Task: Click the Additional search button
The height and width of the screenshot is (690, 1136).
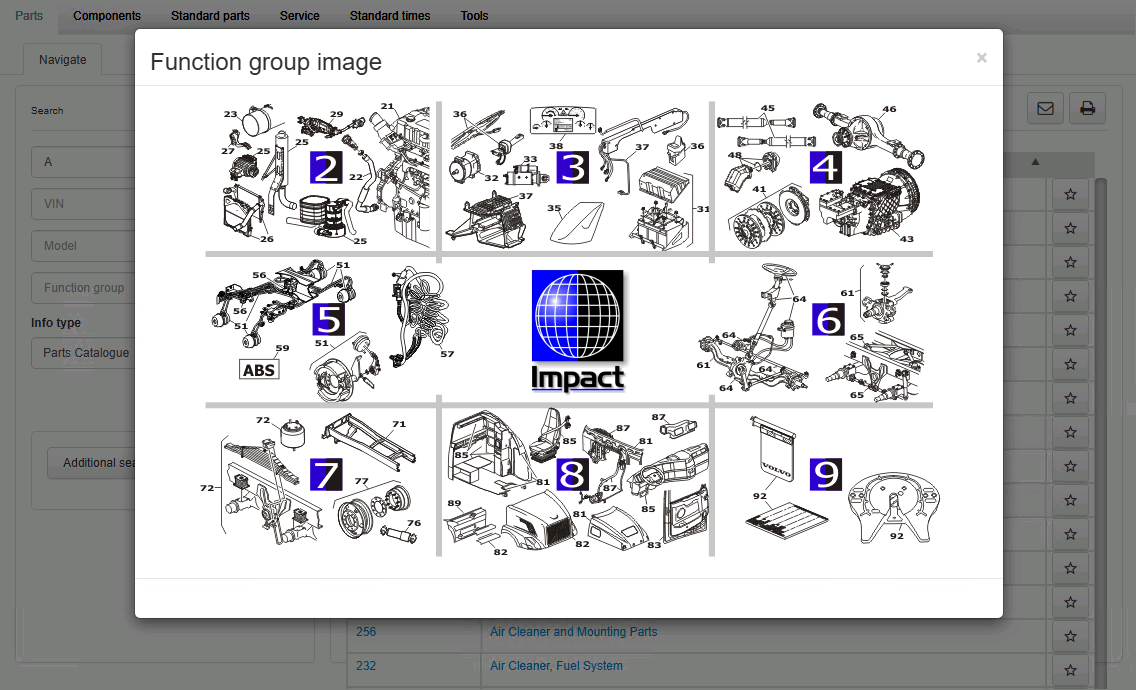Action: (92, 463)
